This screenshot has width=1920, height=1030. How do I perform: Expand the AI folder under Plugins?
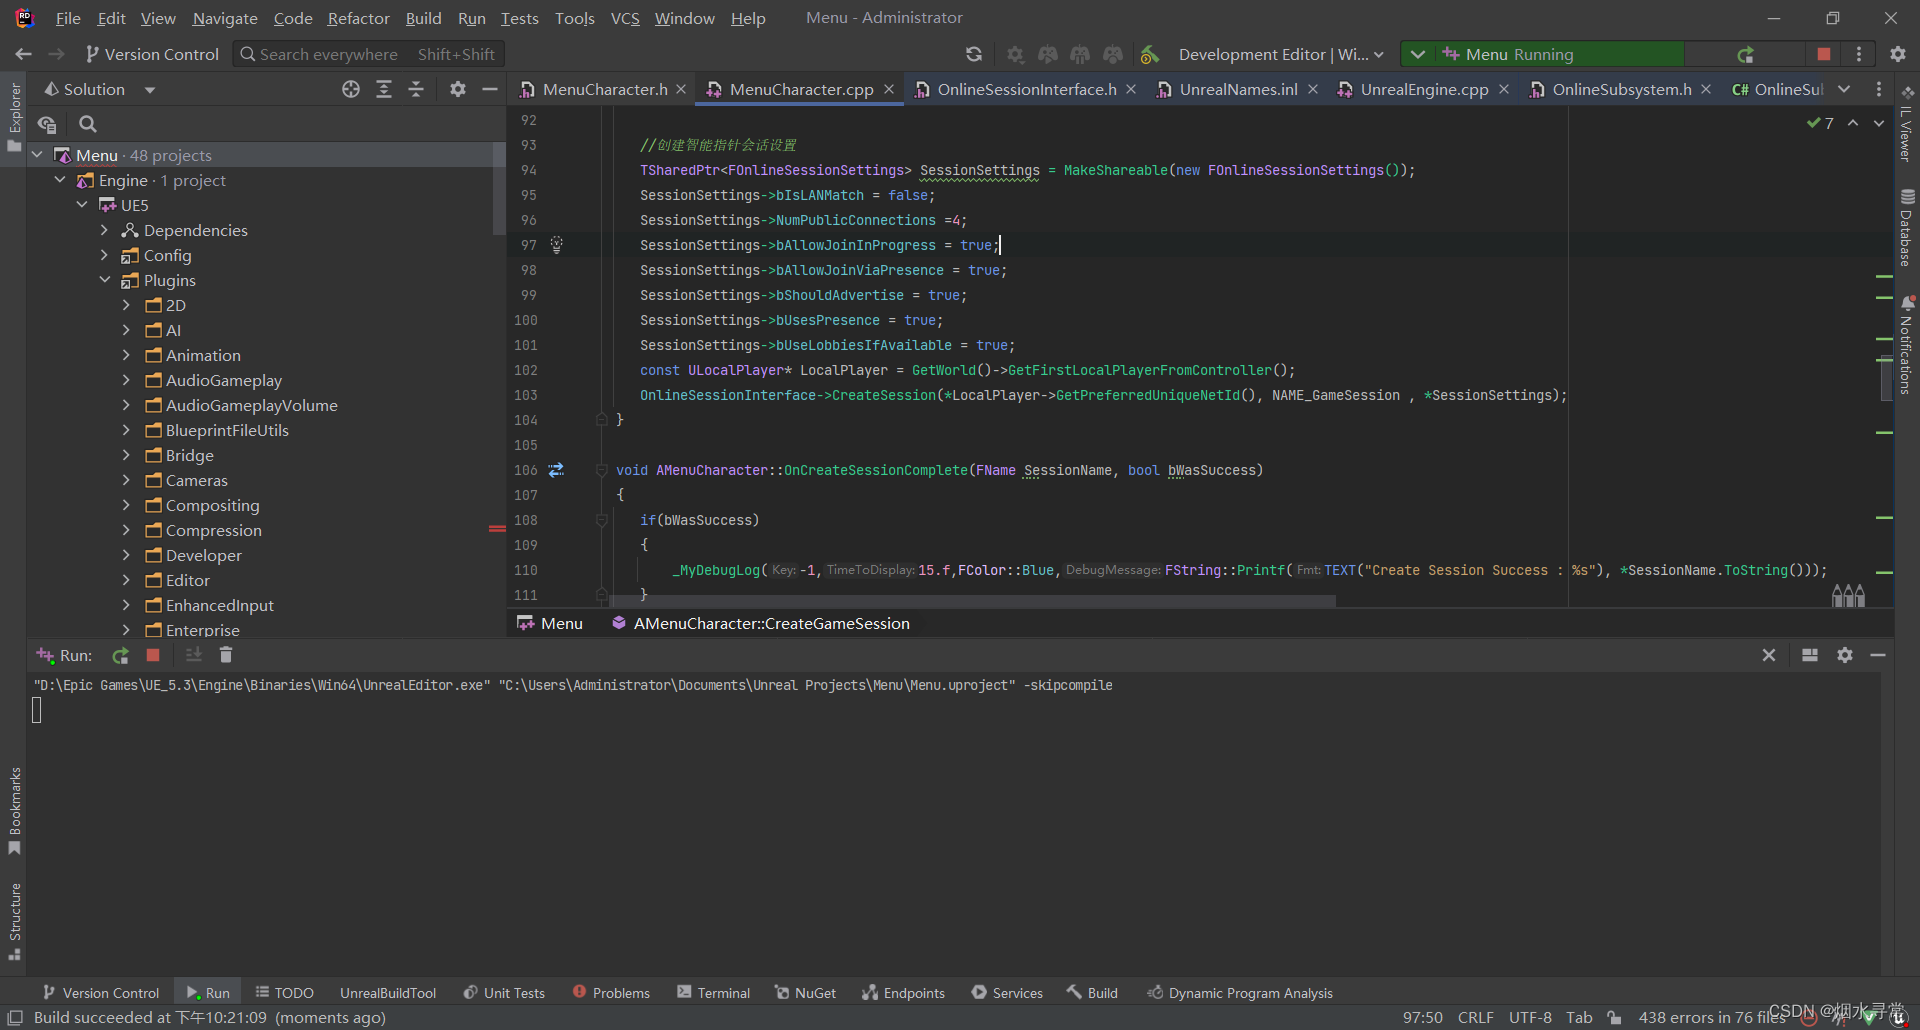(126, 330)
